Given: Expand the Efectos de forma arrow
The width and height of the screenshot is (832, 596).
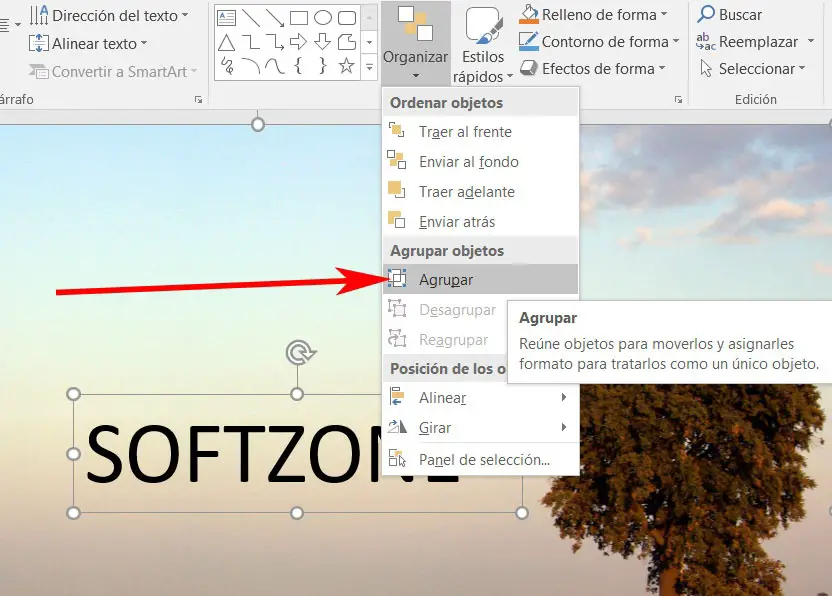Looking at the screenshot, I should point(662,68).
